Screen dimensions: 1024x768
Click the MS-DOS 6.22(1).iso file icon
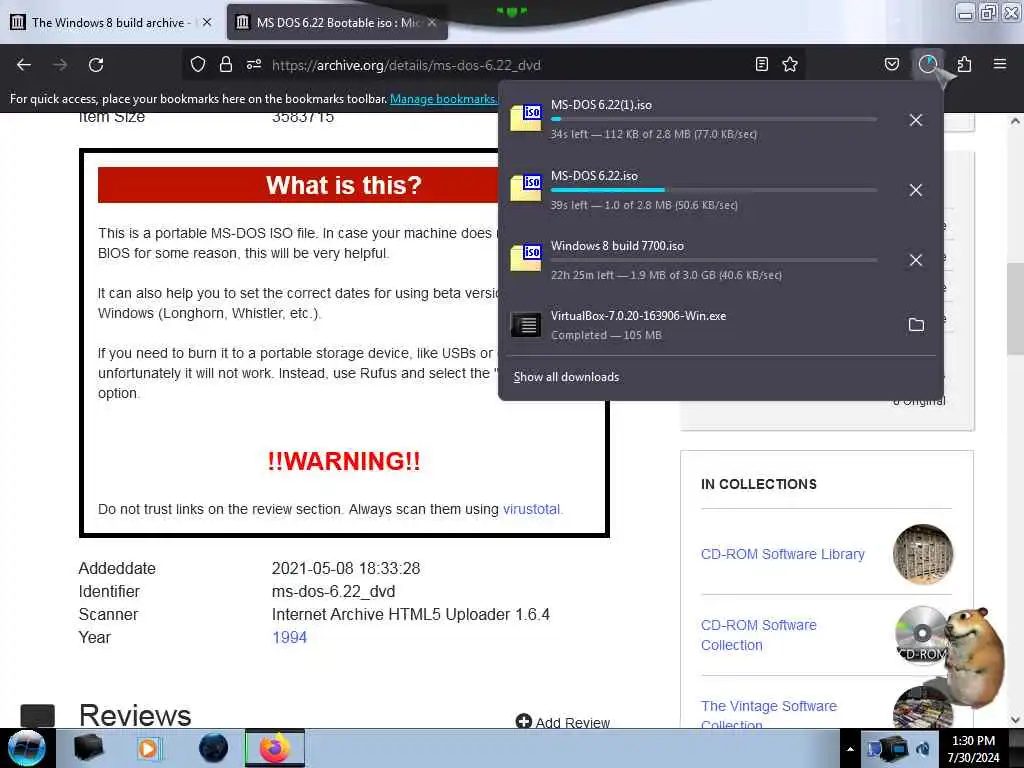(x=526, y=118)
